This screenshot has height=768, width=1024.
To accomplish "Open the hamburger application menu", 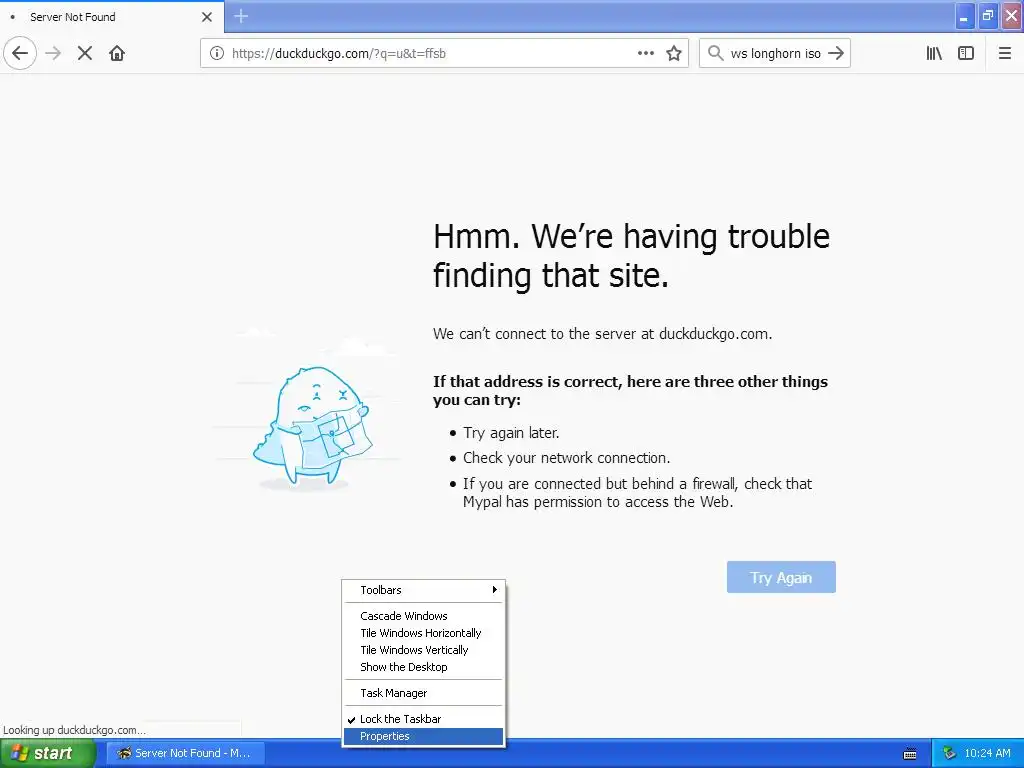I will tap(1004, 53).
